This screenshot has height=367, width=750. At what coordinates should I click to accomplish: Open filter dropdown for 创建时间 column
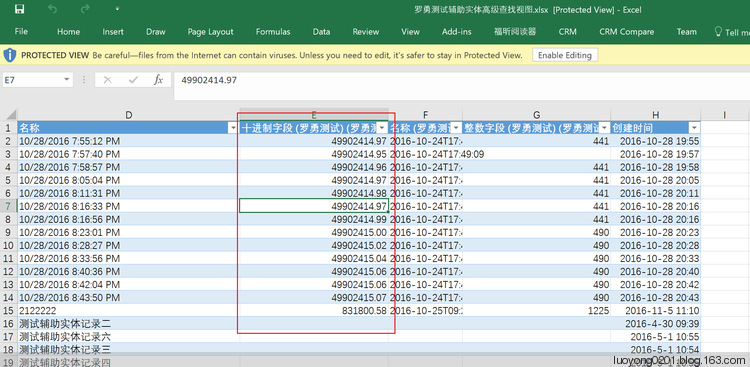694,128
